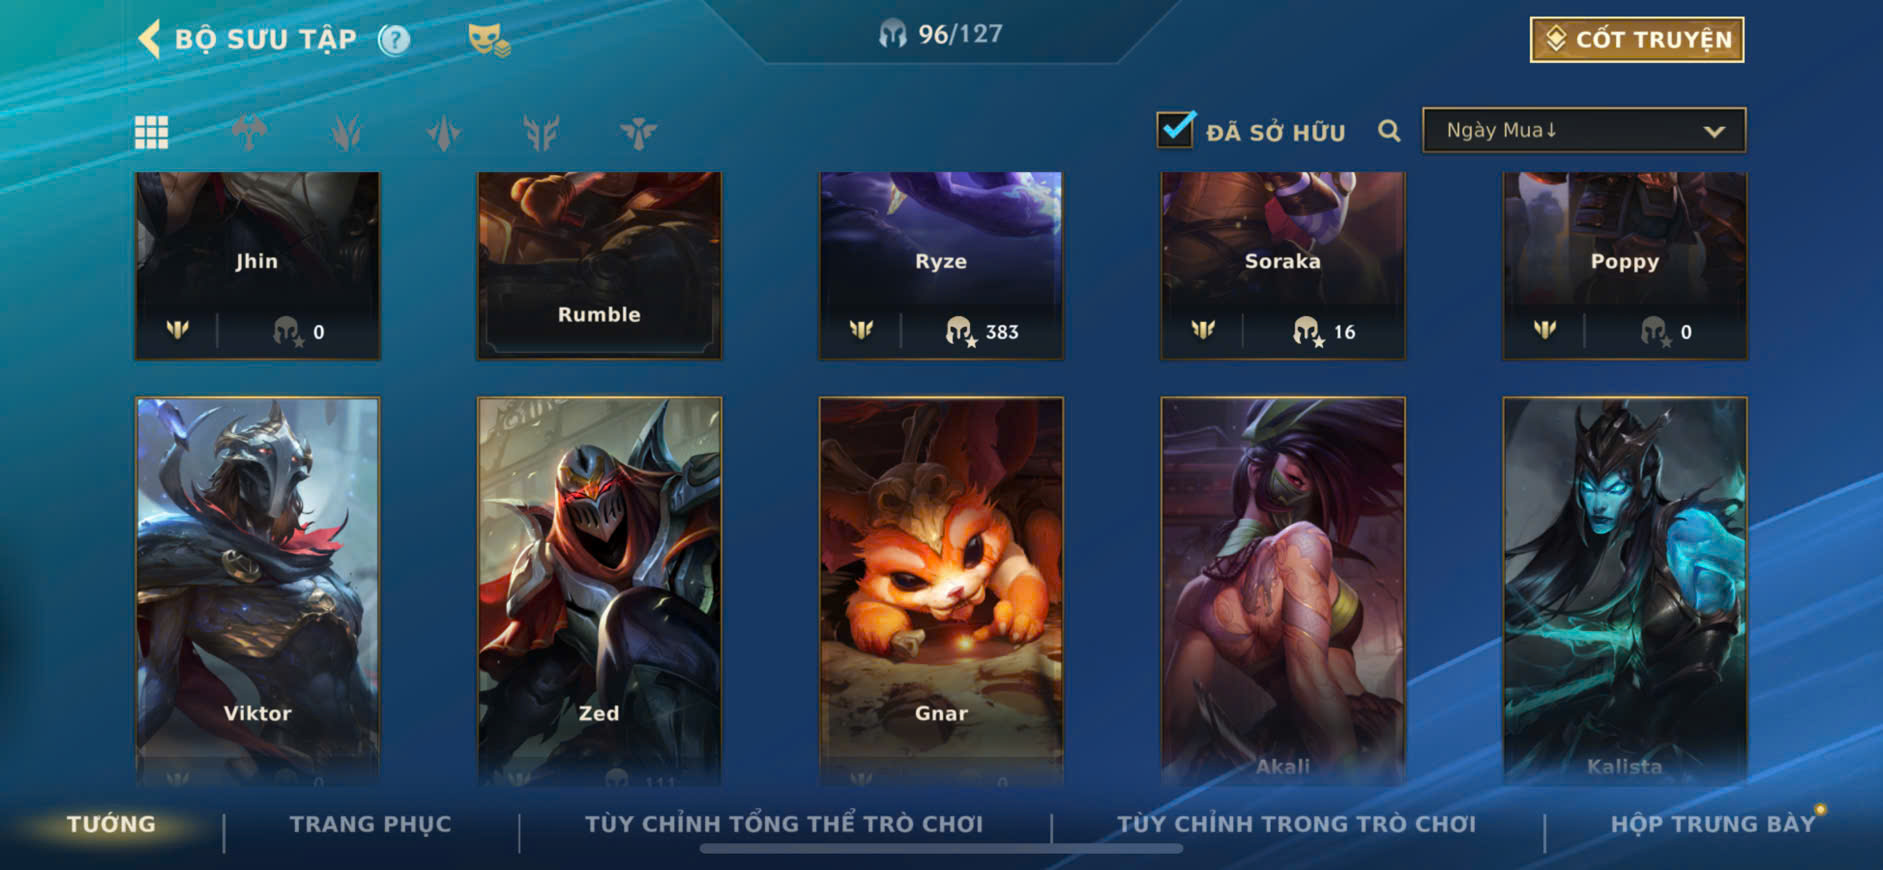
Task: Open Tùy Chỉnh Tổng Thể Trò Chơi tab
Action: [784, 824]
